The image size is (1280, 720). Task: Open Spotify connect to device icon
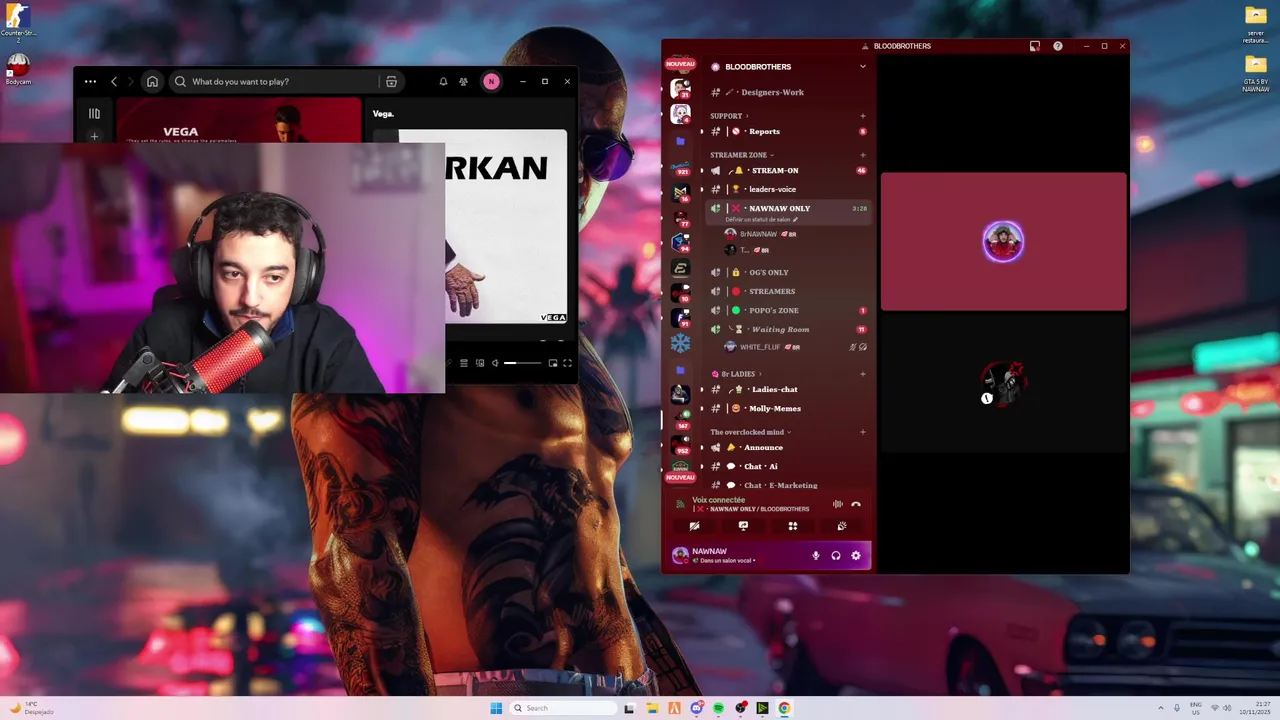coord(480,363)
